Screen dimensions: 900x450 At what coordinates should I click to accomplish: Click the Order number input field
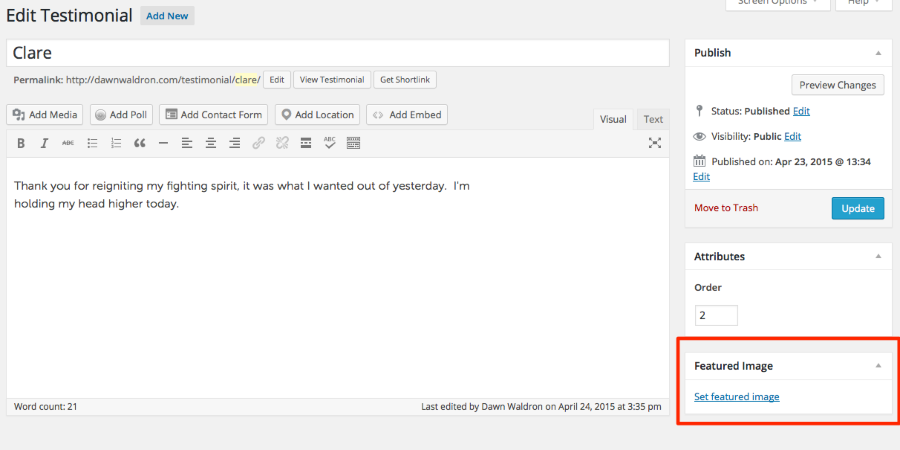pos(716,315)
